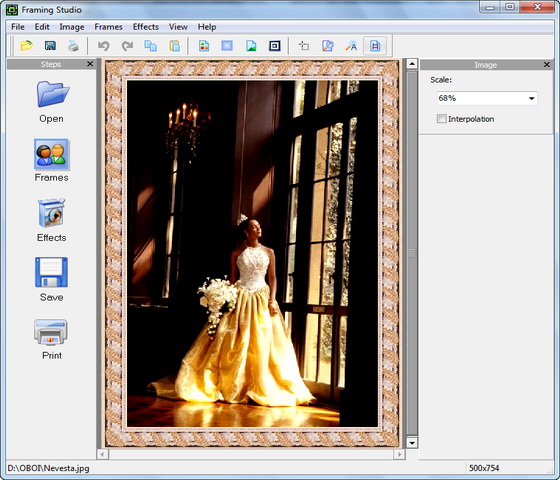Image resolution: width=560 pixels, height=480 pixels.
Task: Open the Effects menu
Action: 146,27
